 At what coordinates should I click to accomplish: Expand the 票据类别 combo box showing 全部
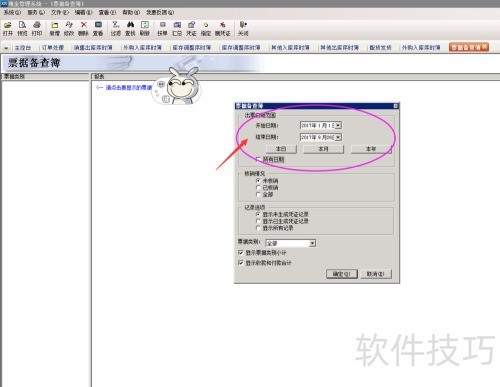point(312,243)
